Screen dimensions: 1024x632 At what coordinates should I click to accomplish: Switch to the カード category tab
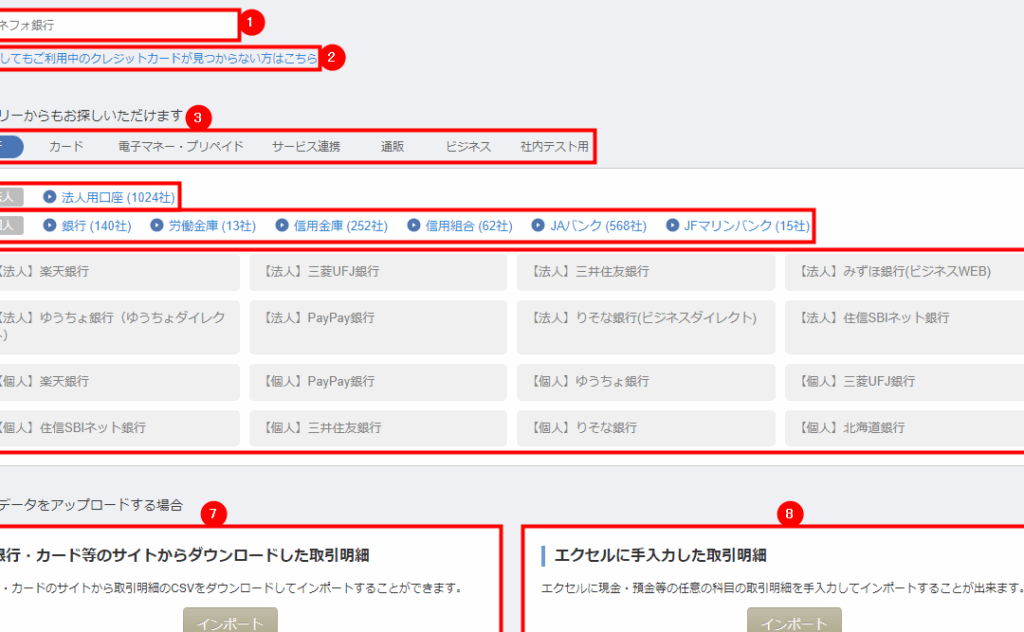click(66, 147)
